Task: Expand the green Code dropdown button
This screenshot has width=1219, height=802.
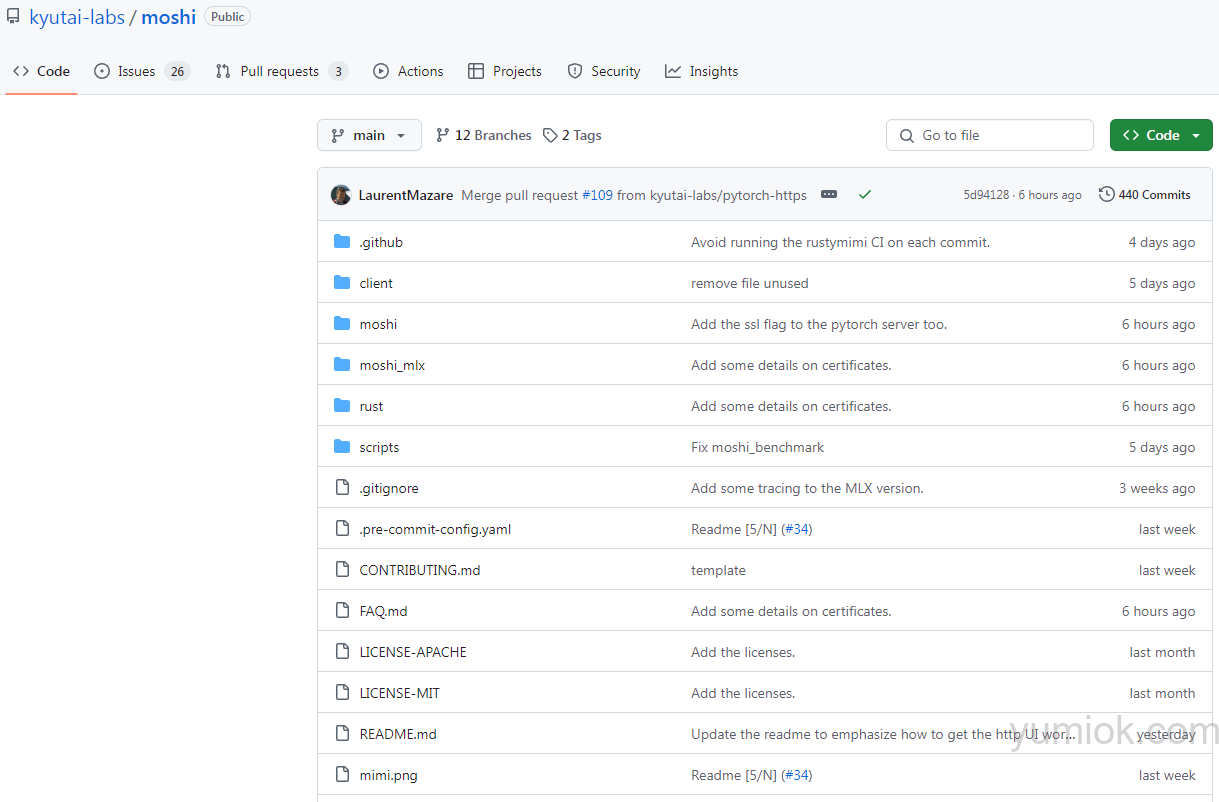Action: [x=1161, y=135]
